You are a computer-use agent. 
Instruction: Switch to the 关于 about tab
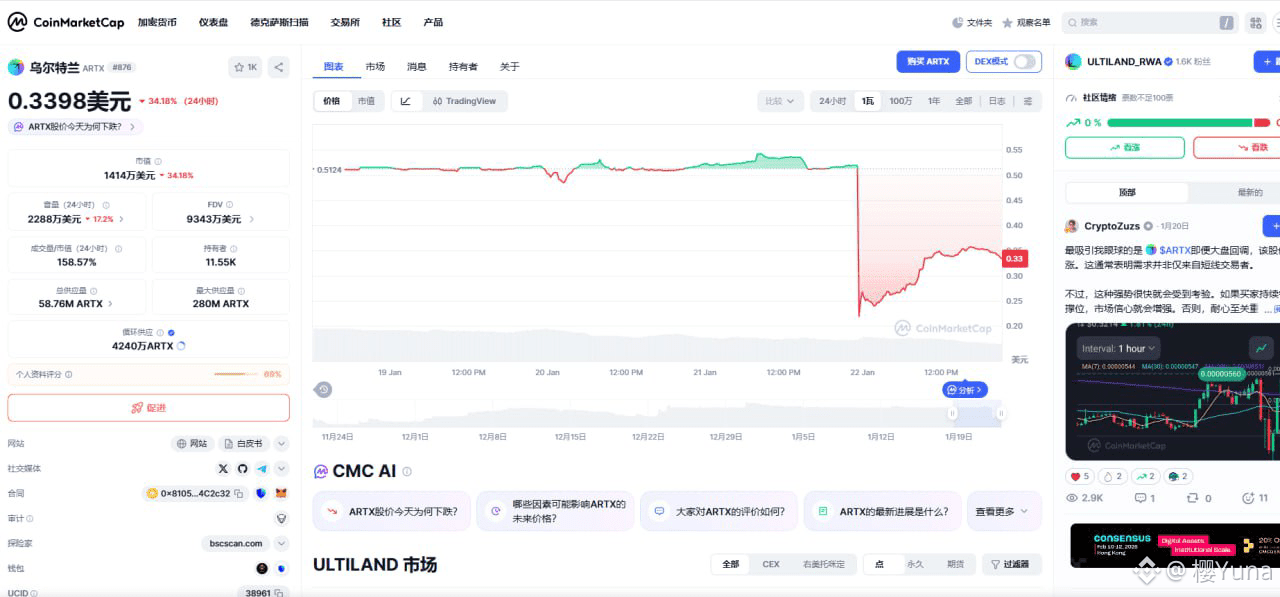[510, 67]
